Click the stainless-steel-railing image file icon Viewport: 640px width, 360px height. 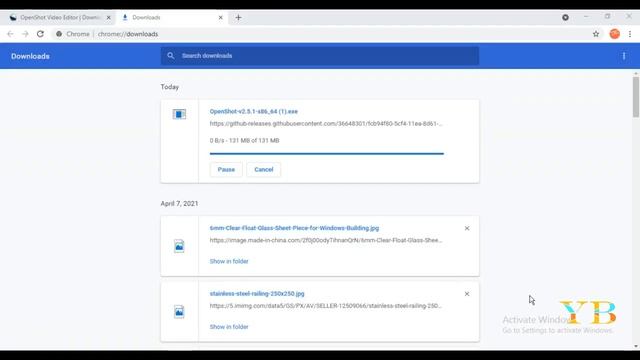pos(179,311)
